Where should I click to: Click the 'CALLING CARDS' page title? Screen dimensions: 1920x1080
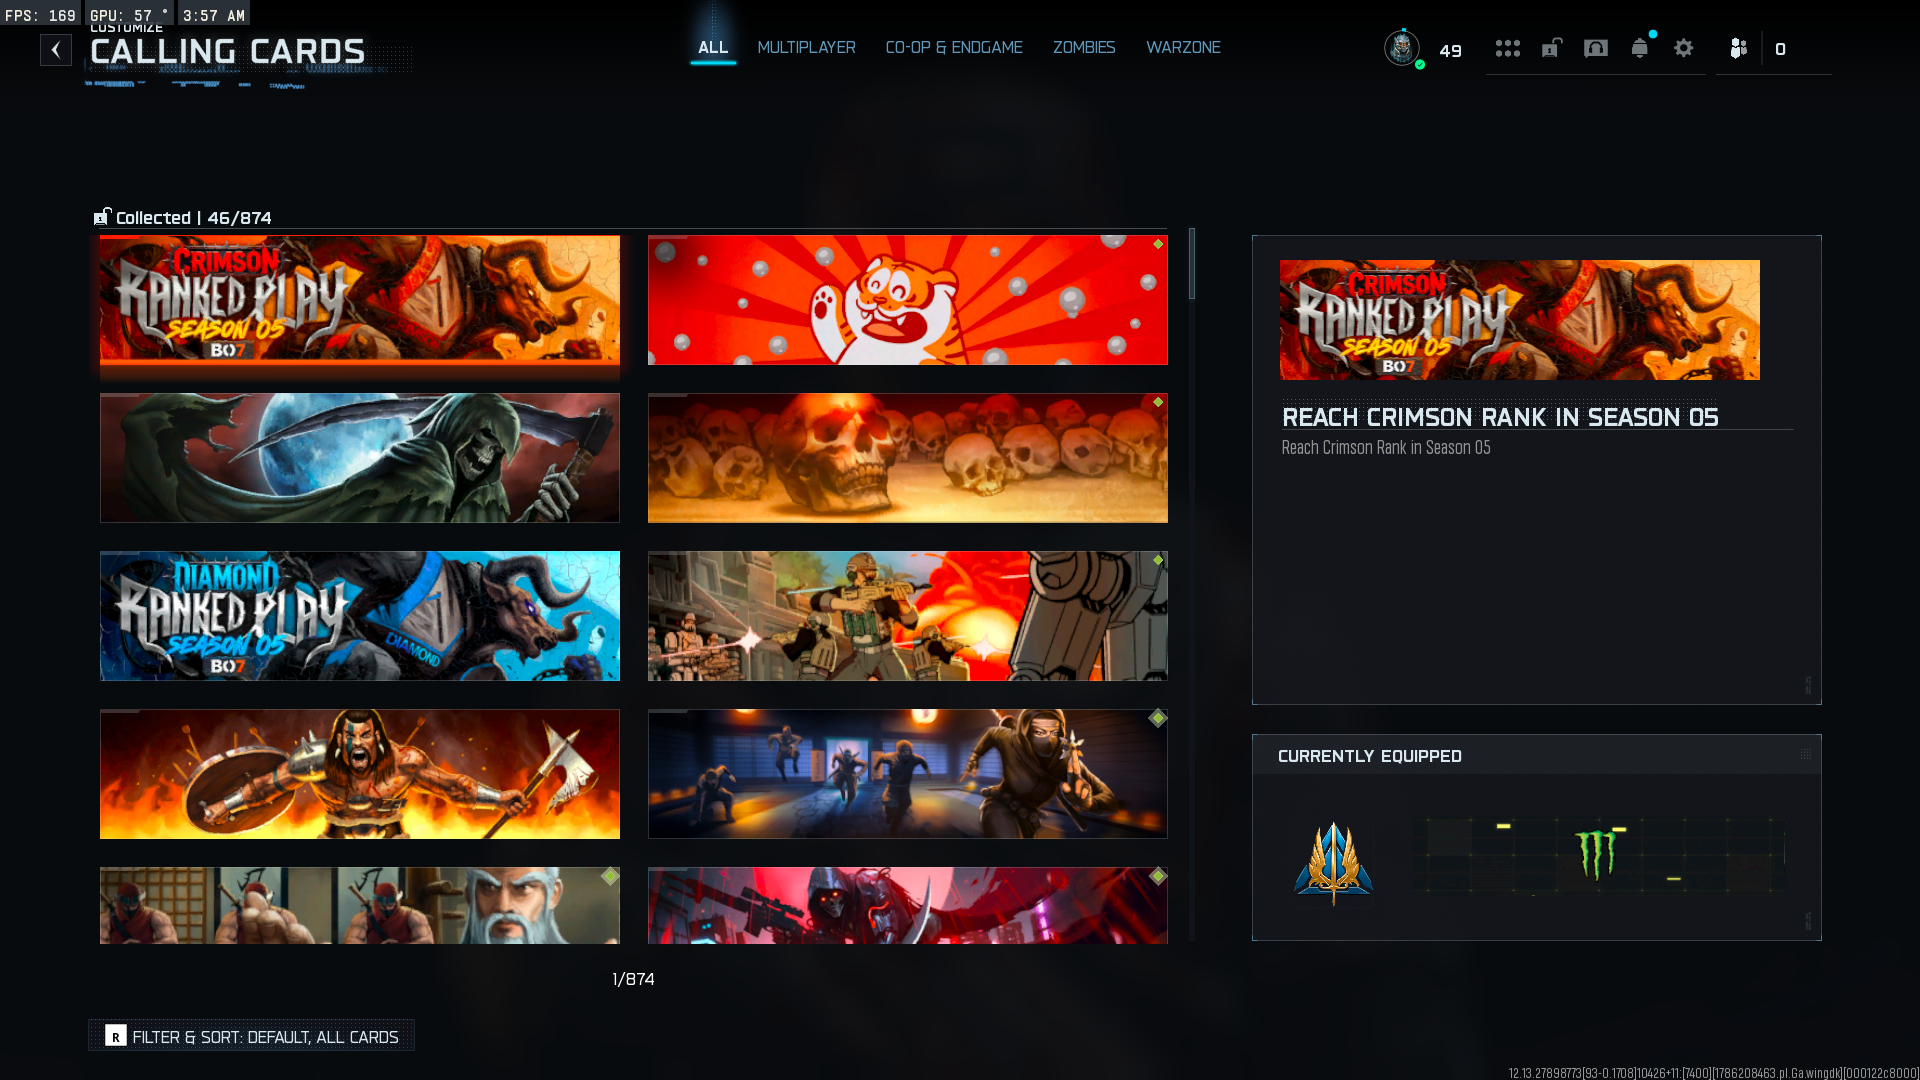228,52
